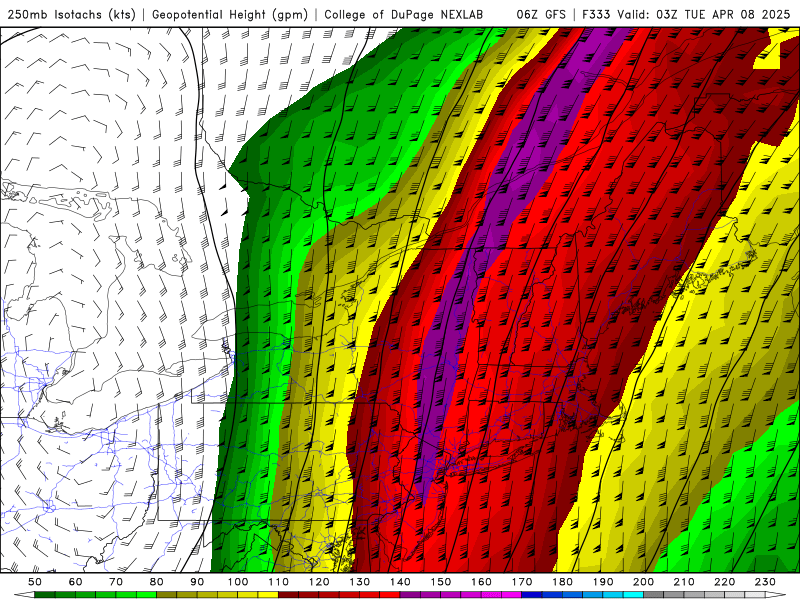Click the 140 label on the color scale
The width and height of the screenshot is (800, 600).
pyautogui.click(x=400, y=582)
